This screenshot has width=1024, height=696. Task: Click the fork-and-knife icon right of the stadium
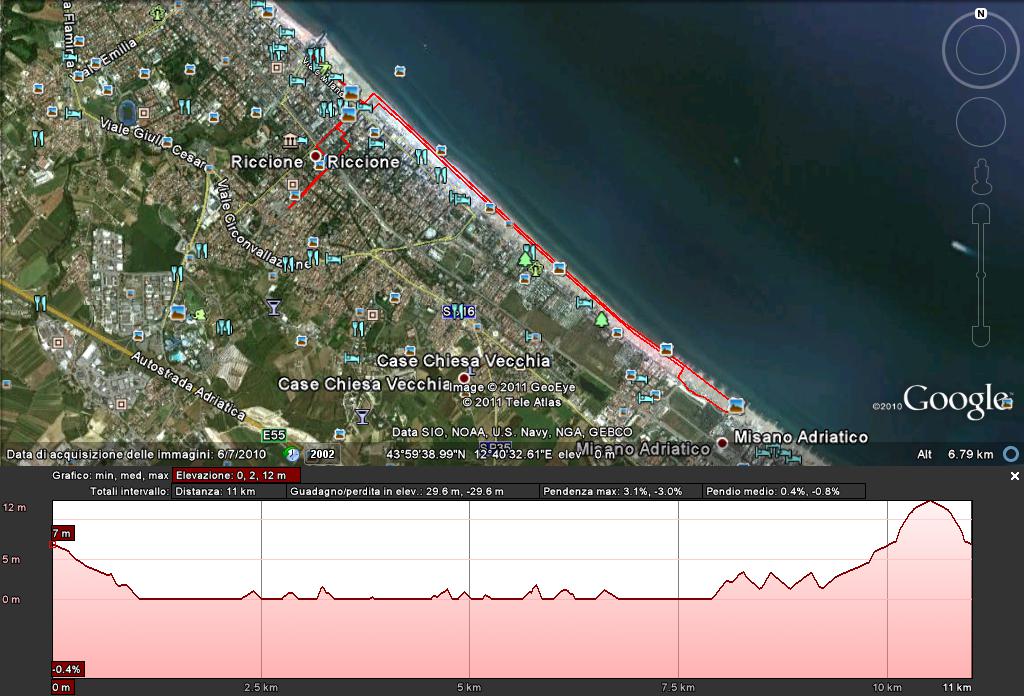pyautogui.click(x=185, y=106)
